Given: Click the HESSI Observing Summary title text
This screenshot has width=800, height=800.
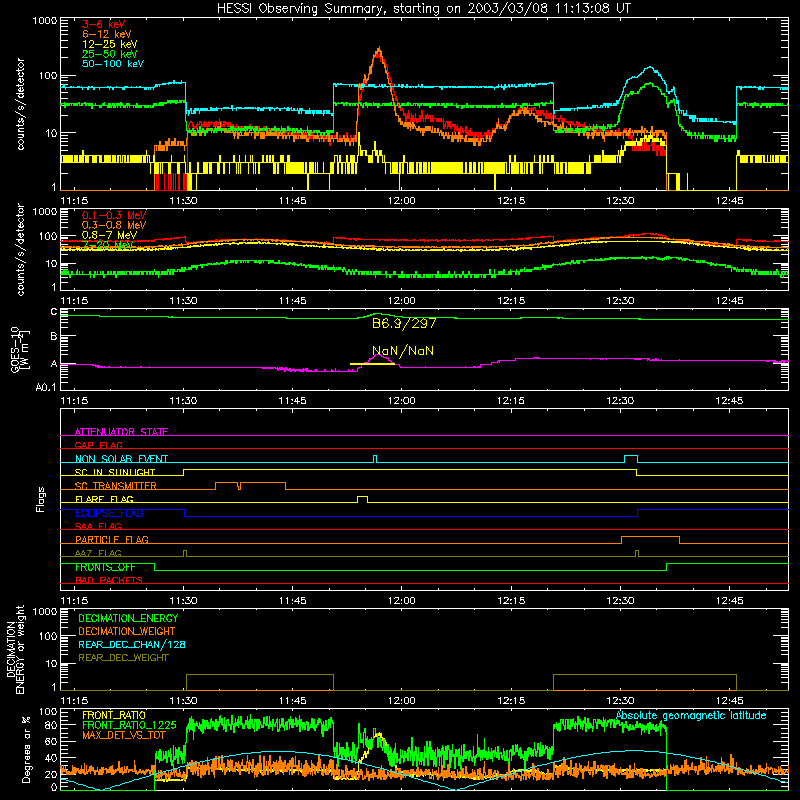Looking at the screenshot, I should 423,8.
